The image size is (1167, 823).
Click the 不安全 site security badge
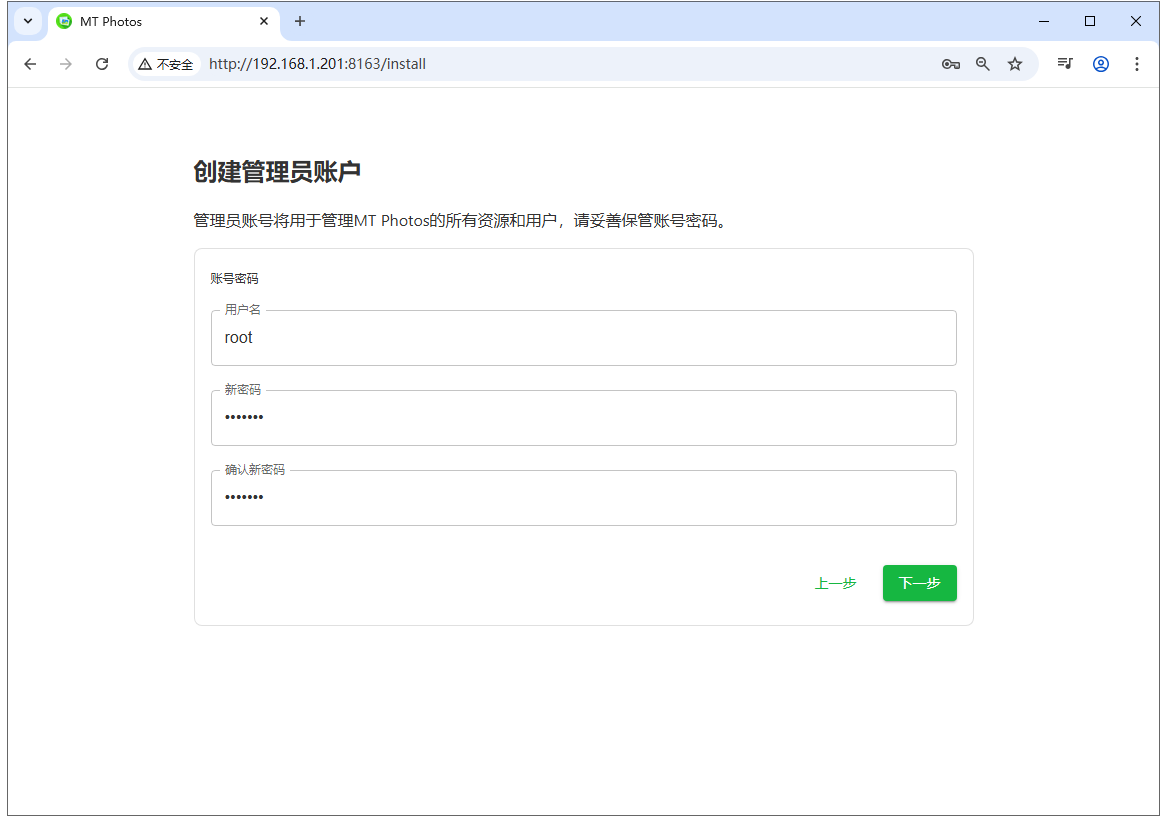(x=166, y=64)
